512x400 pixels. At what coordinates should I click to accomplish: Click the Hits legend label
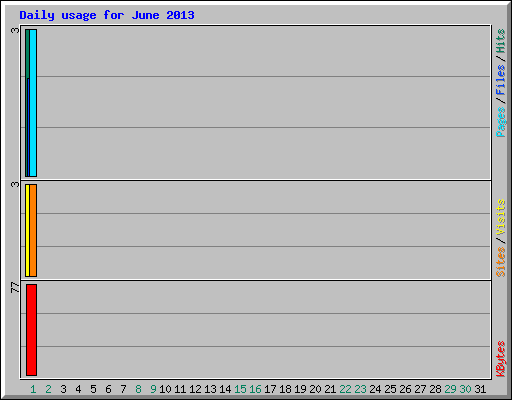[x=500, y=41]
